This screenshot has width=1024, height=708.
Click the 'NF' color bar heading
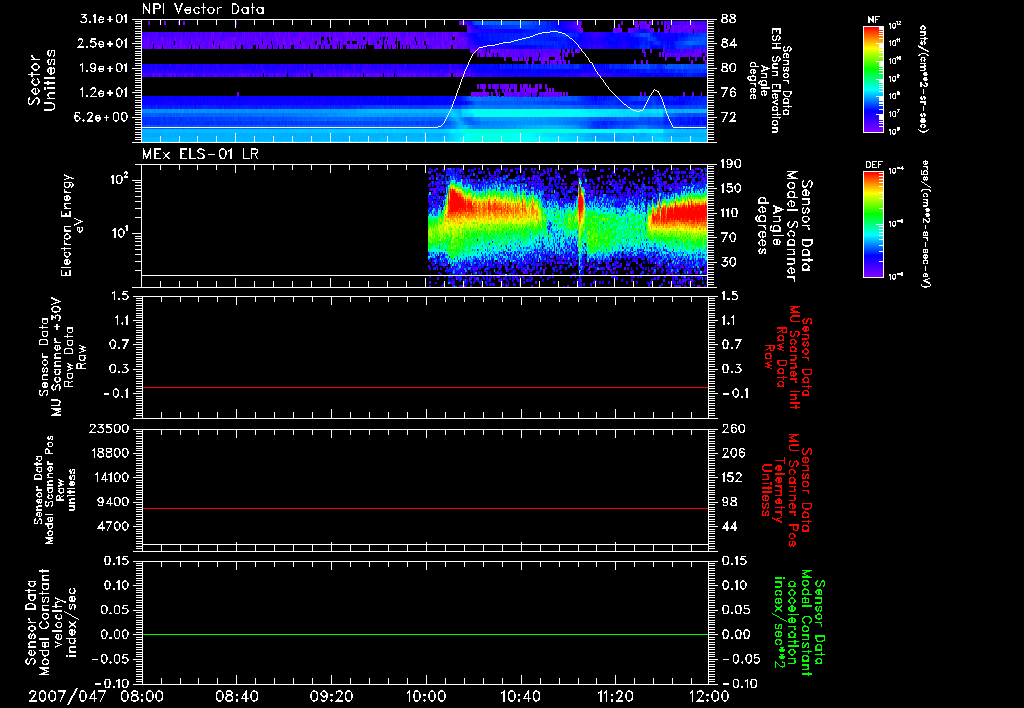coord(873,20)
